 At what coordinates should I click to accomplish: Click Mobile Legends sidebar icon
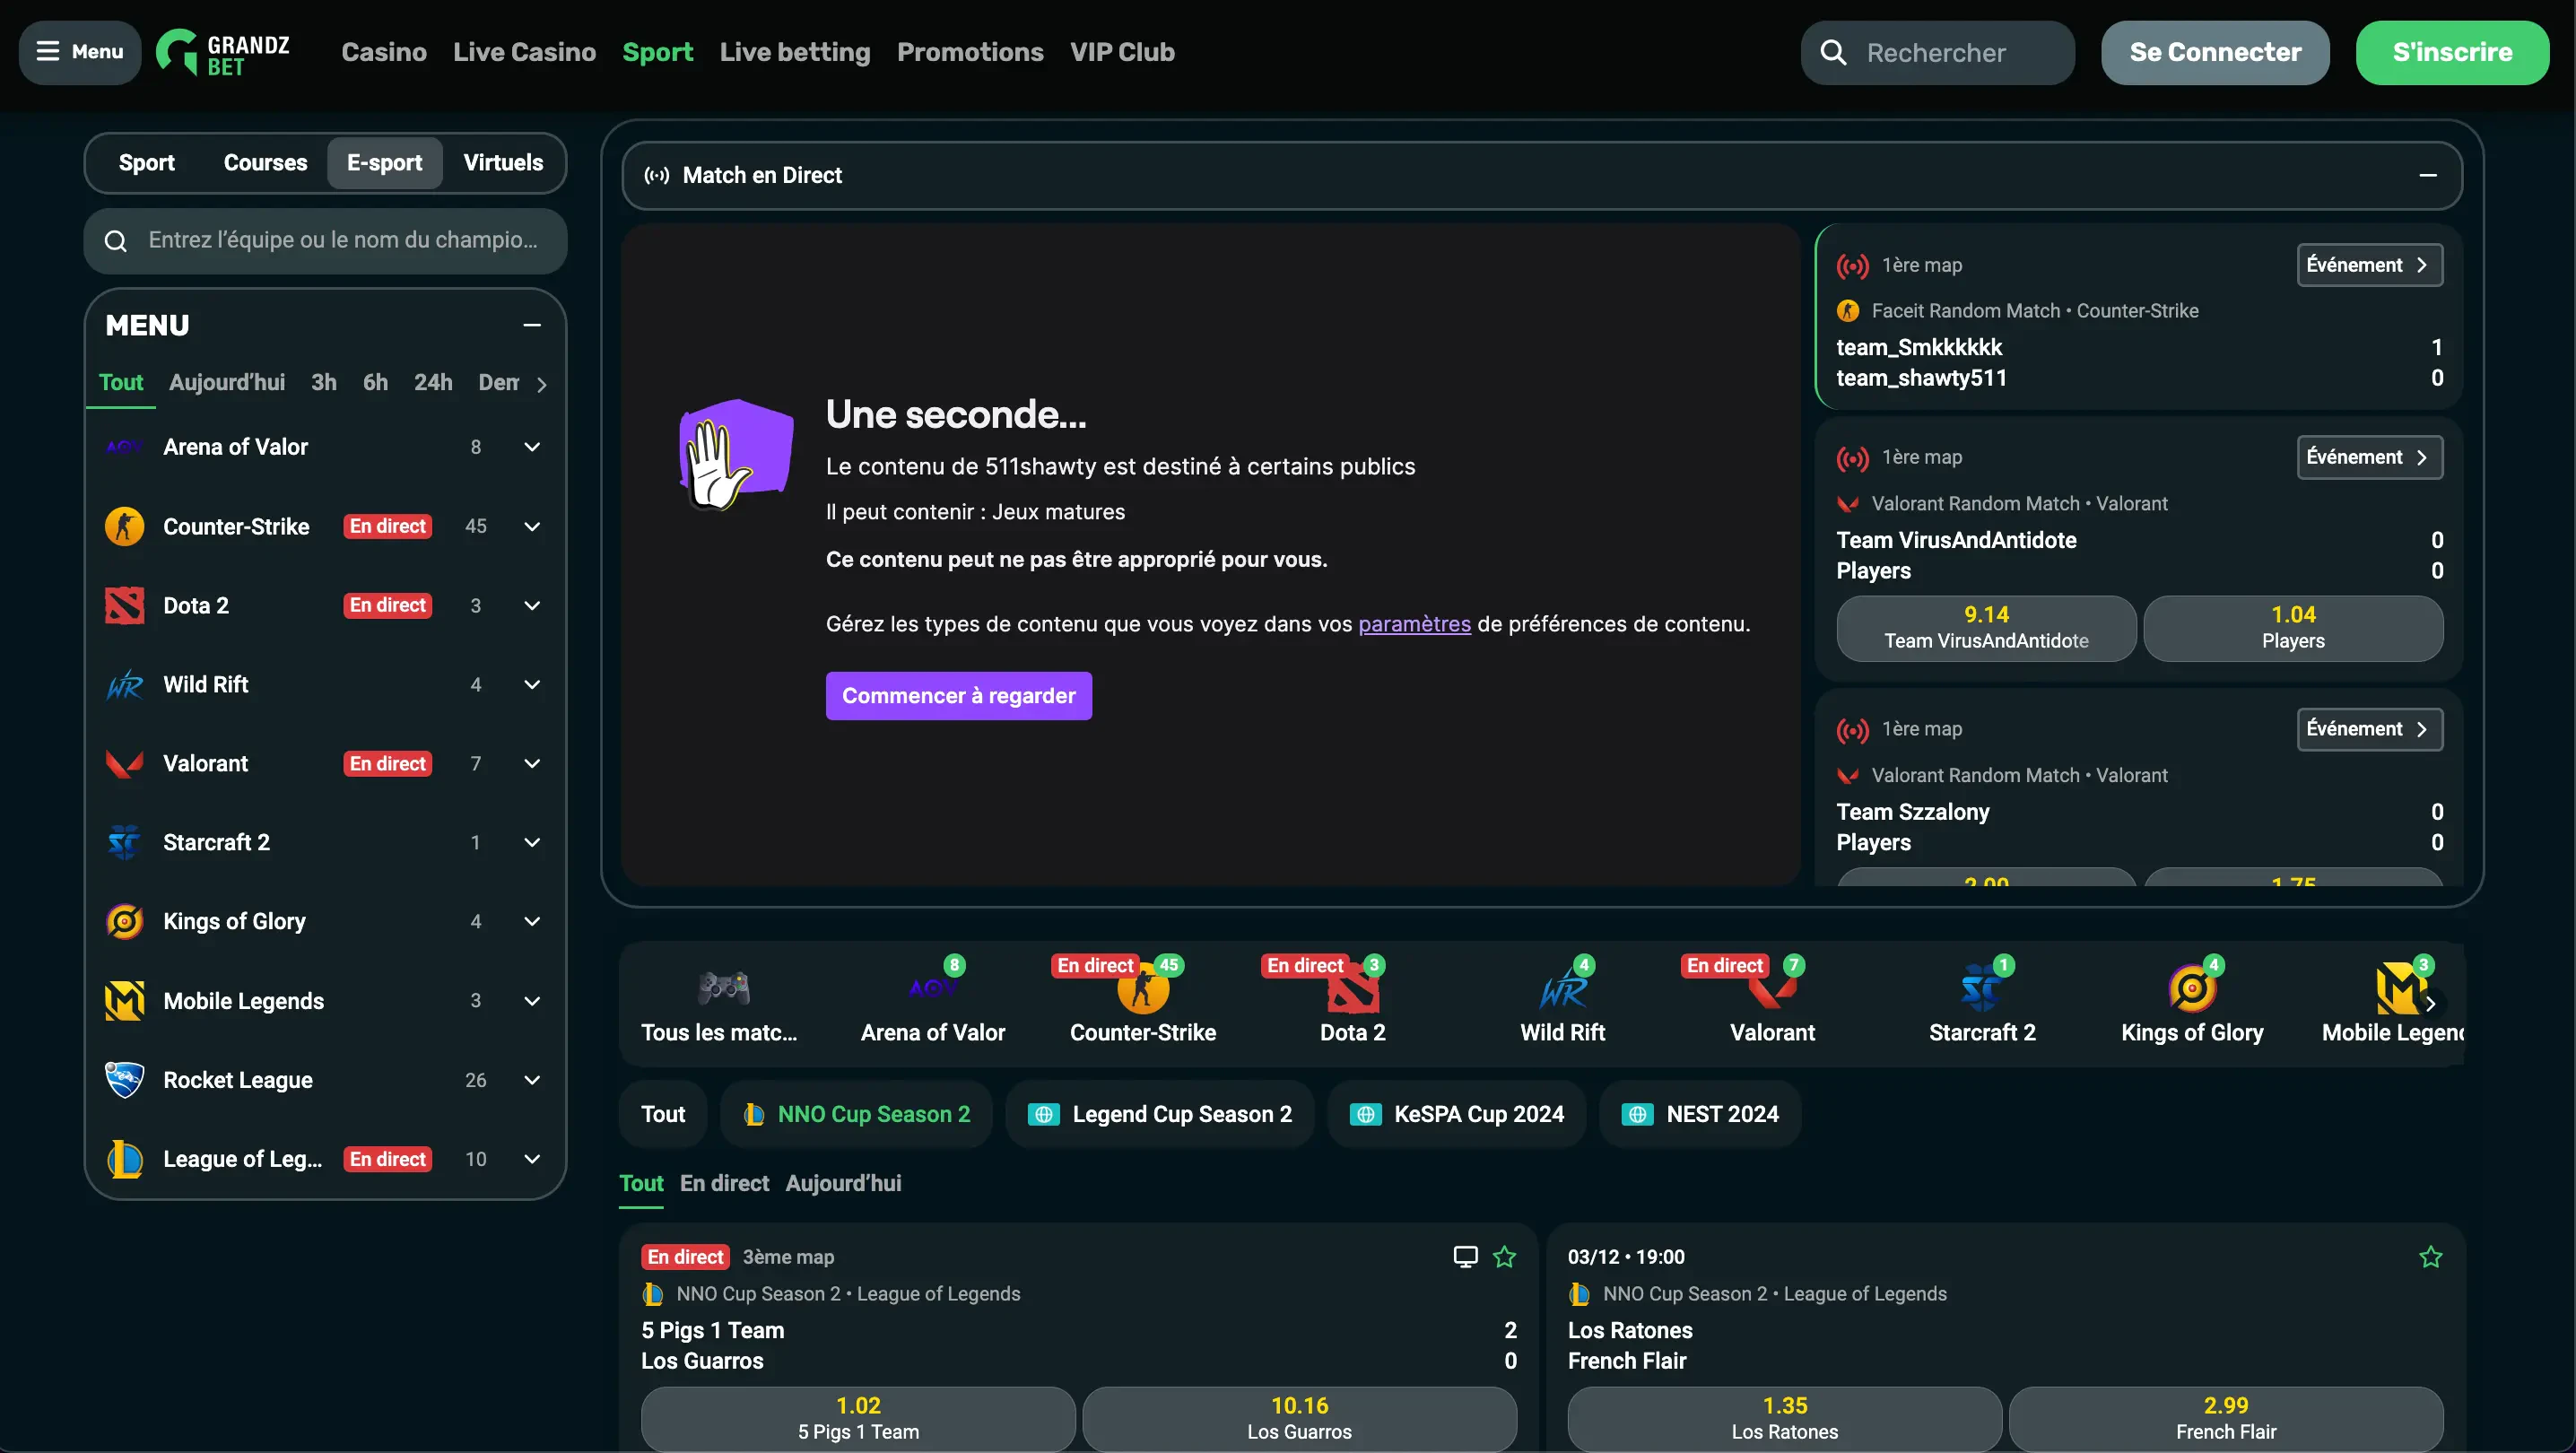(125, 1001)
